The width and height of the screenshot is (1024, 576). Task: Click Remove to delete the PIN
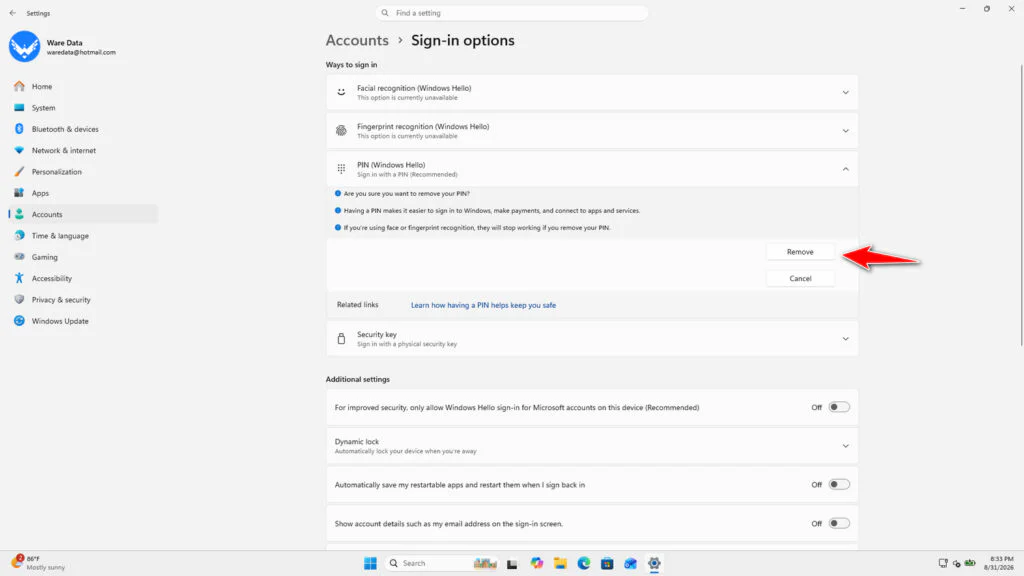[800, 252]
